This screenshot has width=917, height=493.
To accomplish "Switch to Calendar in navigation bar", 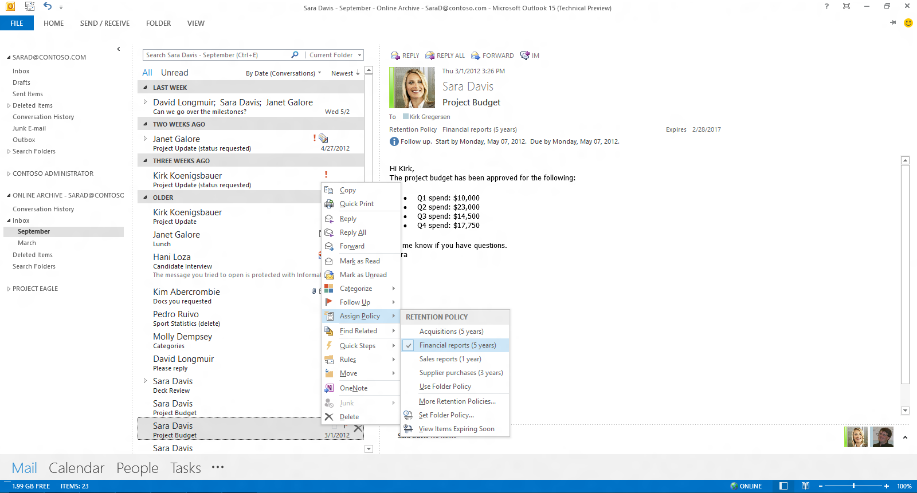I will [x=76, y=468].
